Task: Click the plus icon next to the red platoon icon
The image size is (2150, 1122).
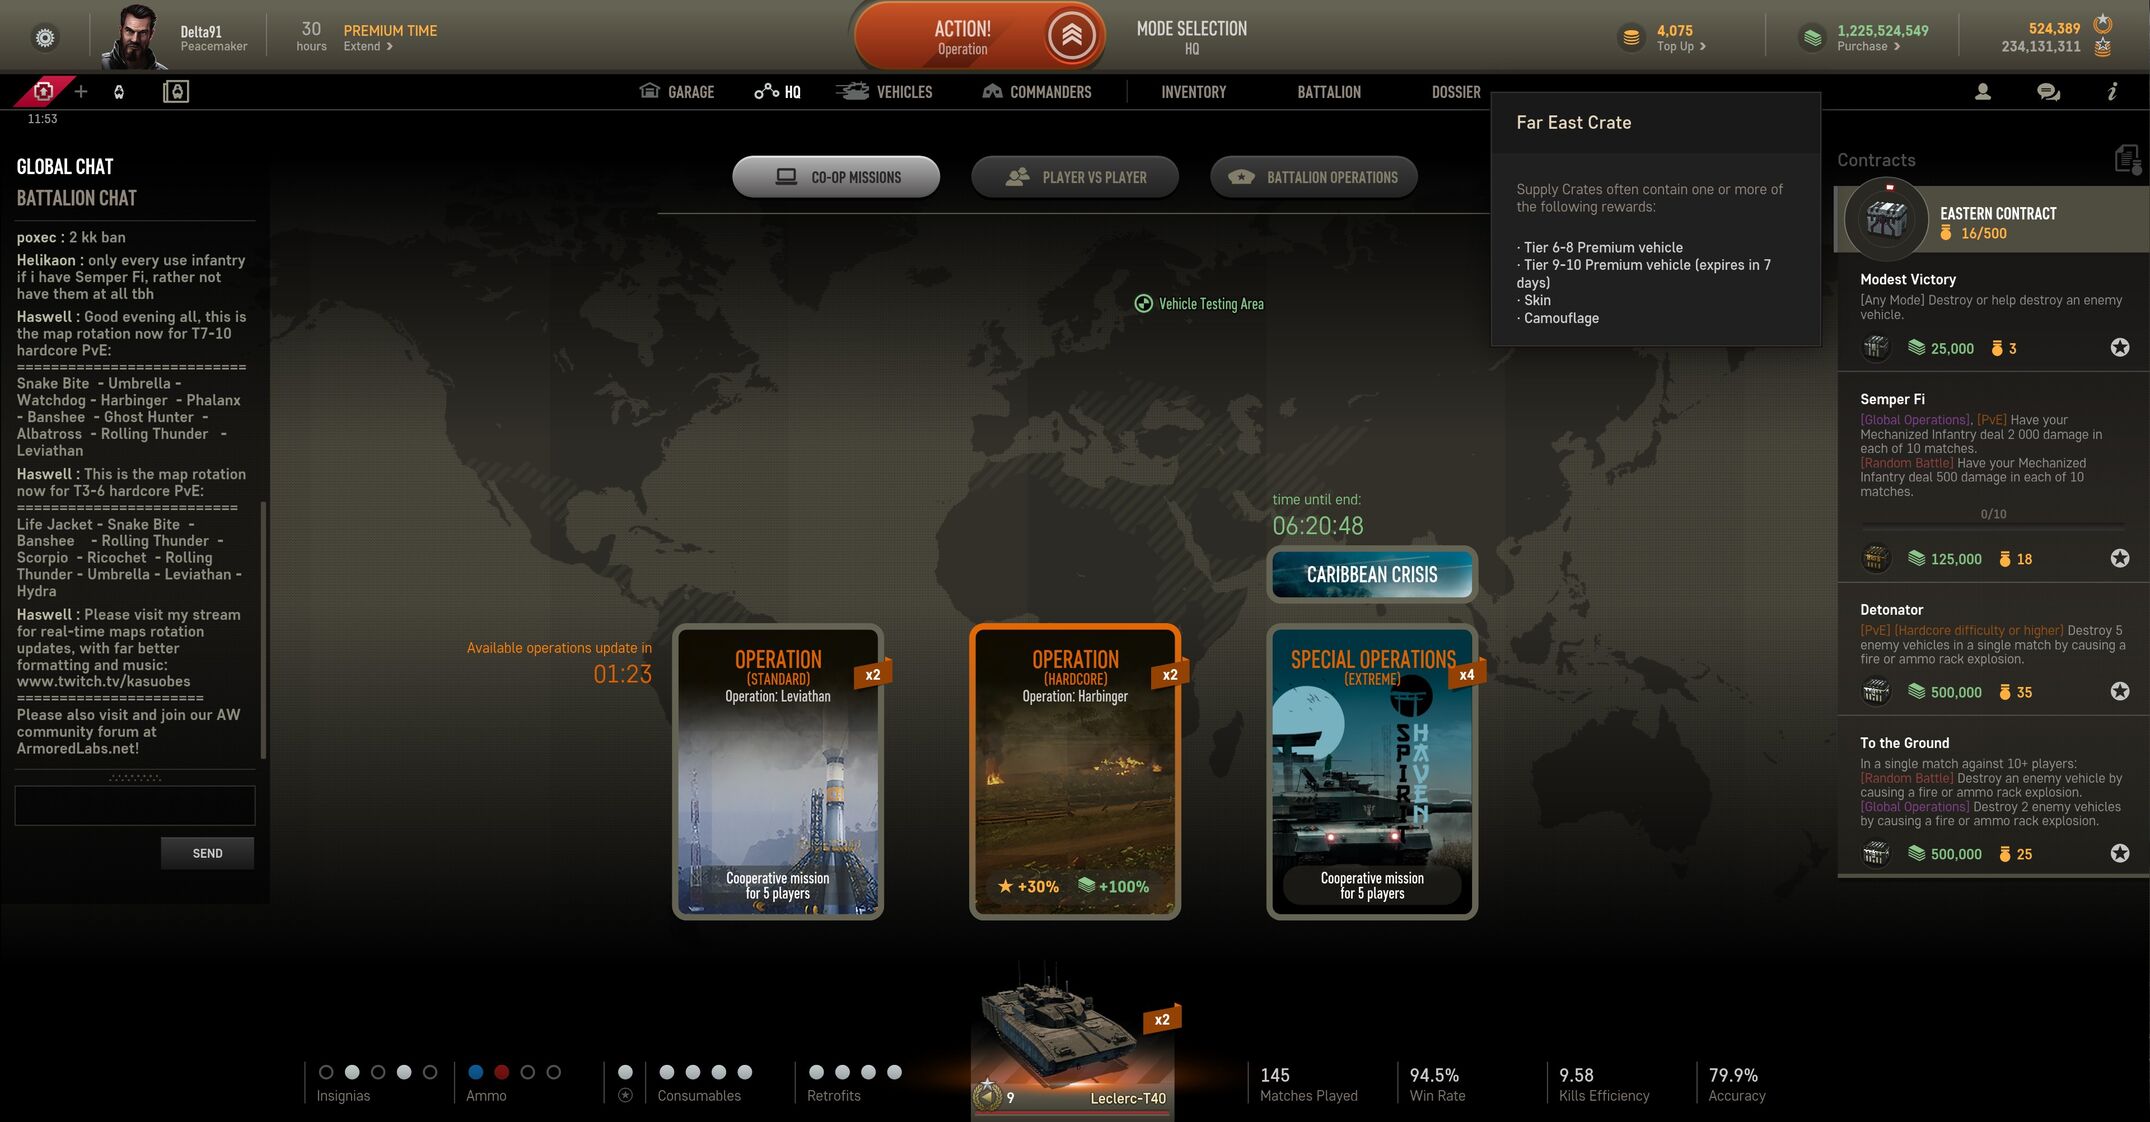Action: point(81,92)
